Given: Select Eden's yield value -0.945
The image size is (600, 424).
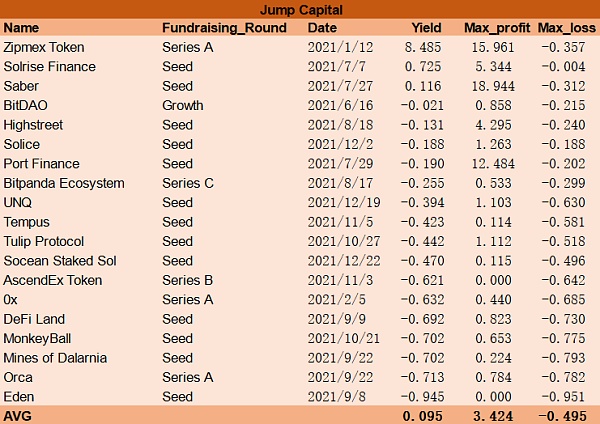Looking at the screenshot, I should coord(422,397).
